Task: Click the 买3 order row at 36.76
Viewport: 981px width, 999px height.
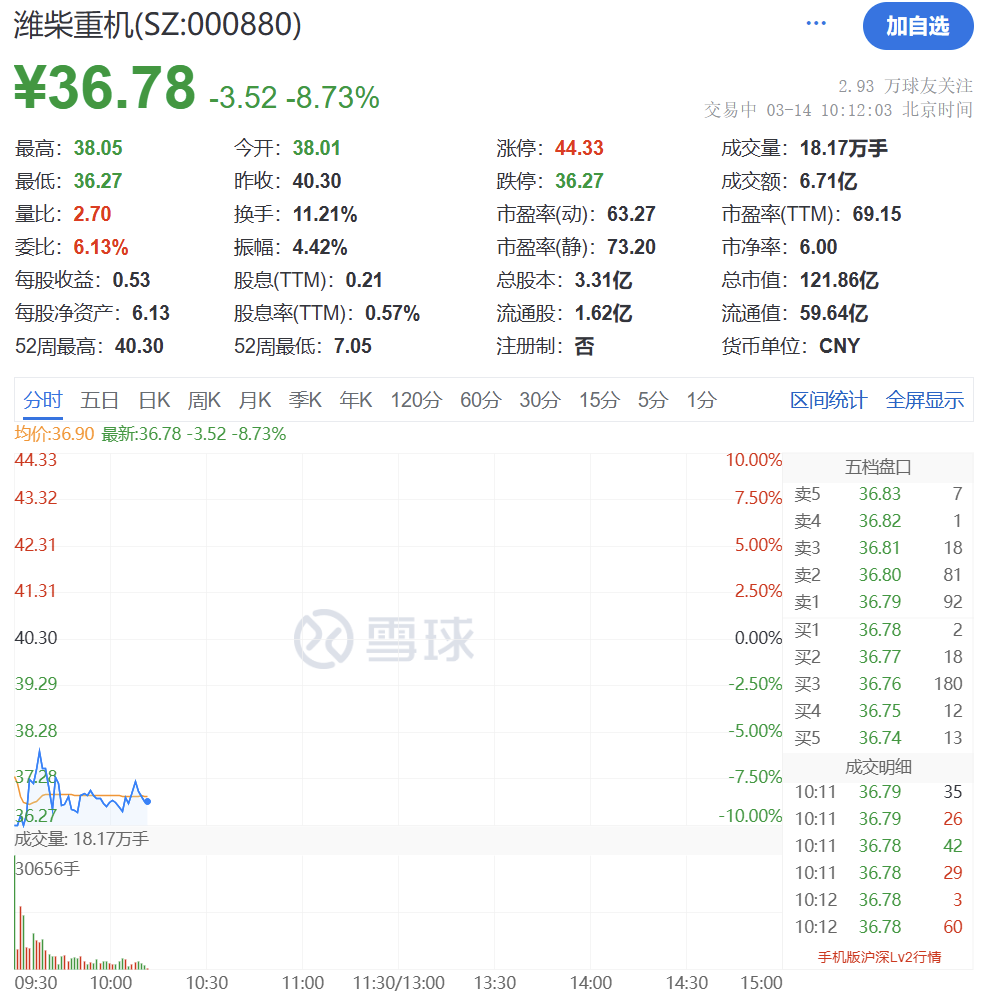Action: 878,684
